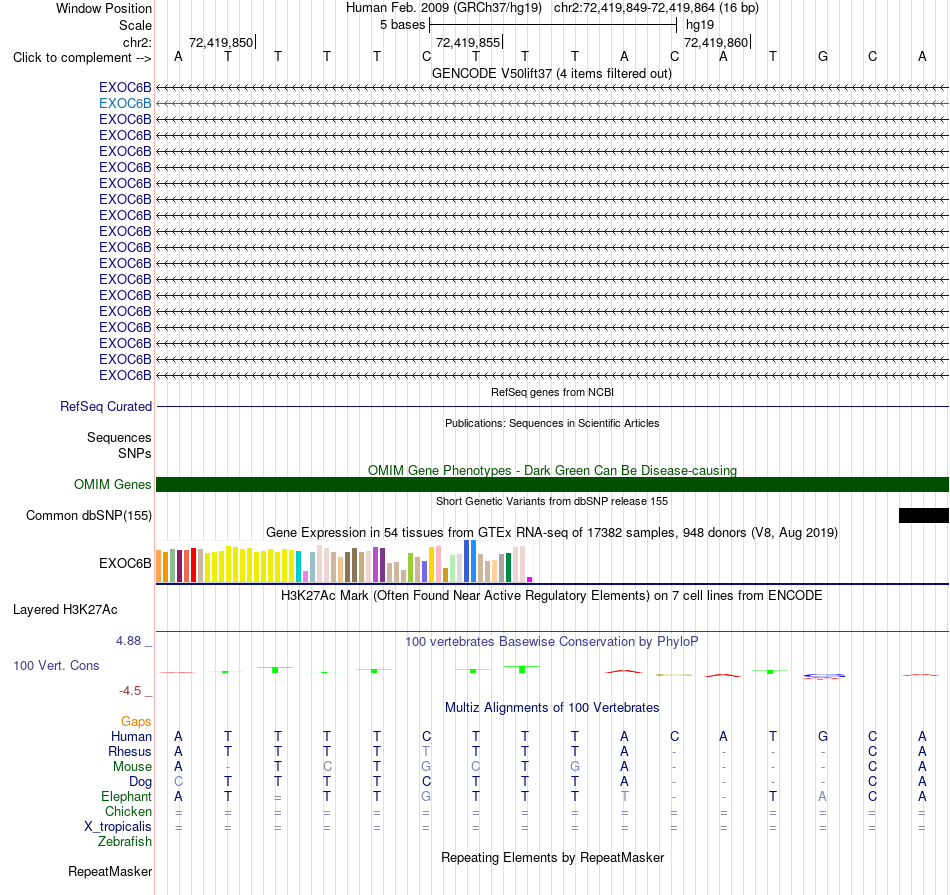950x895 pixels.
Task: Click the 'Scale' track label
Action: point(135,25)
